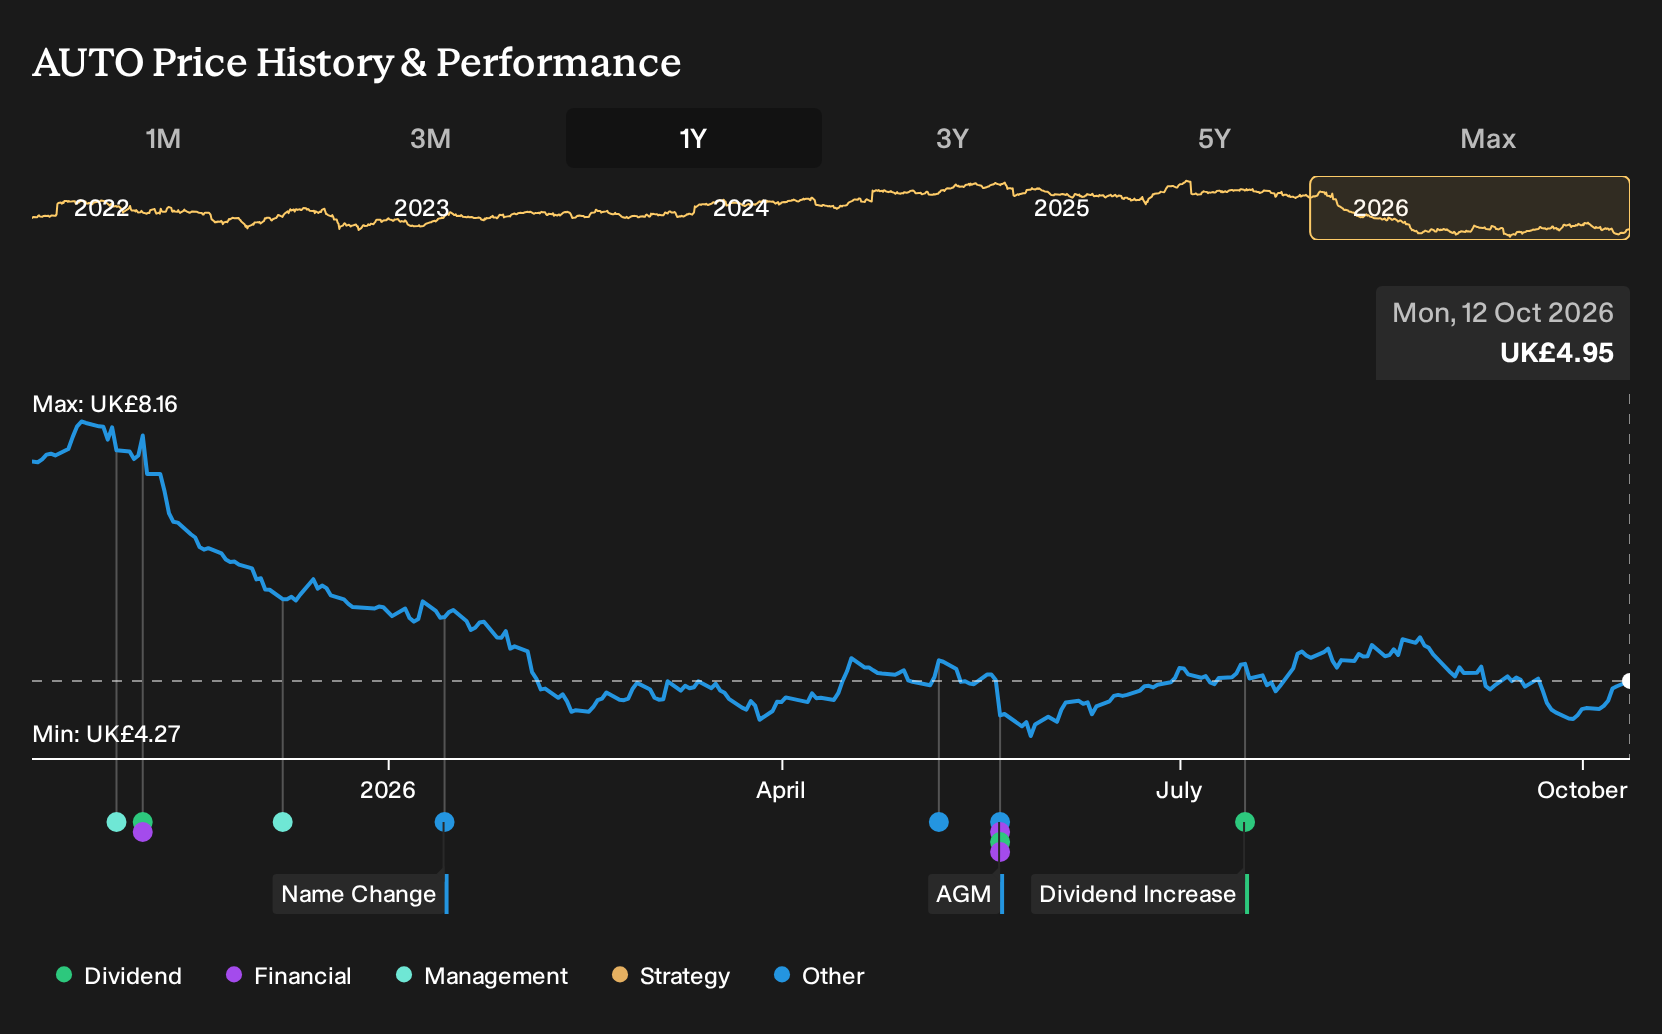
Task: Click the AUTO Price History & Performance heading
Action: [357, 63]
